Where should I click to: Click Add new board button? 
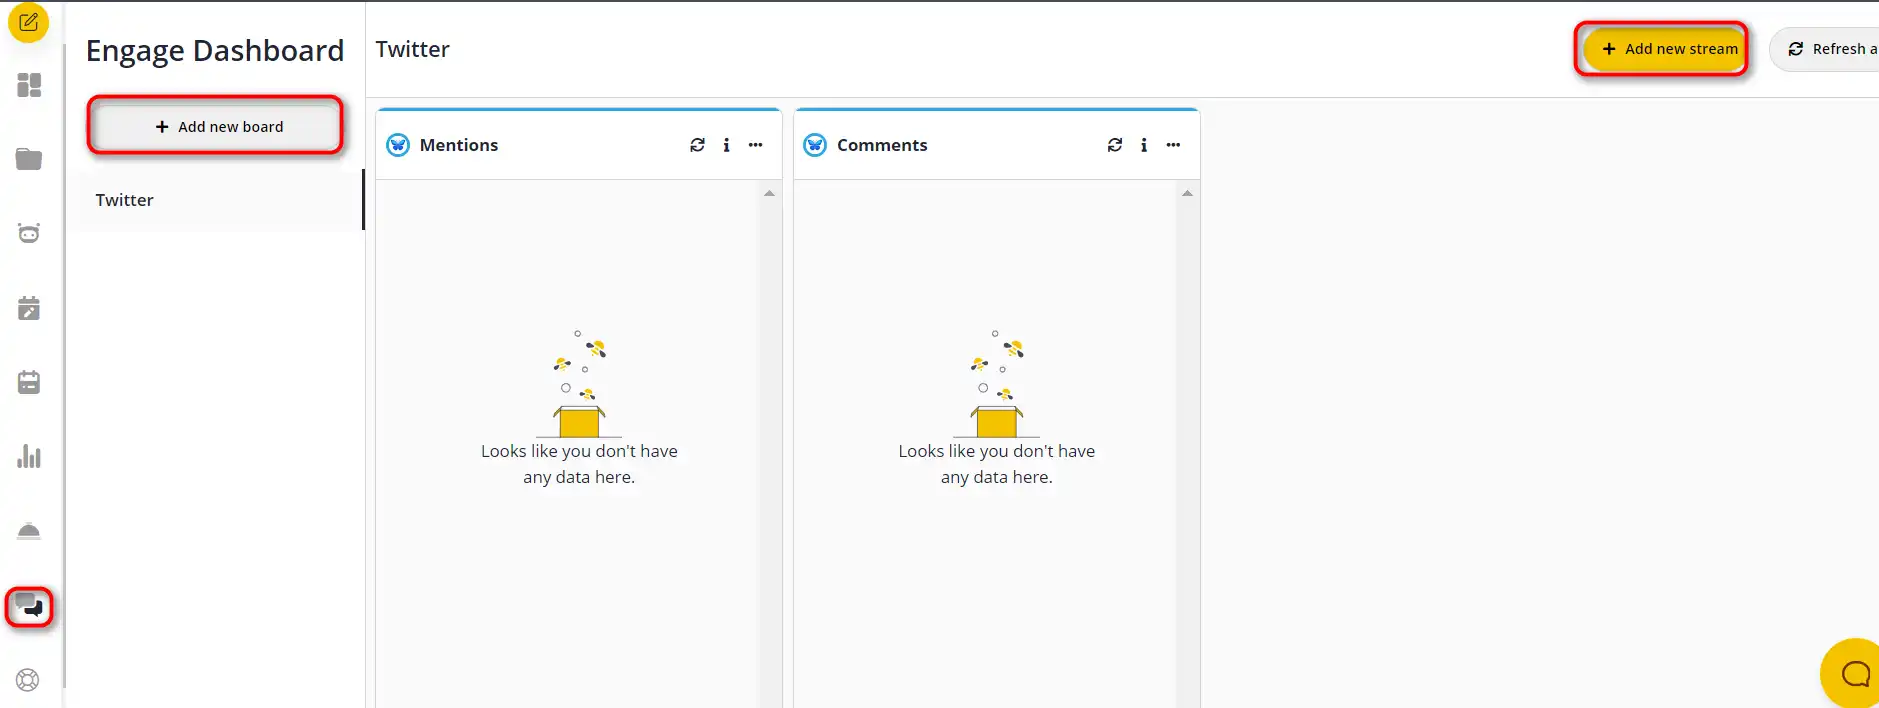pyautogui.click(x=218, y=127)
